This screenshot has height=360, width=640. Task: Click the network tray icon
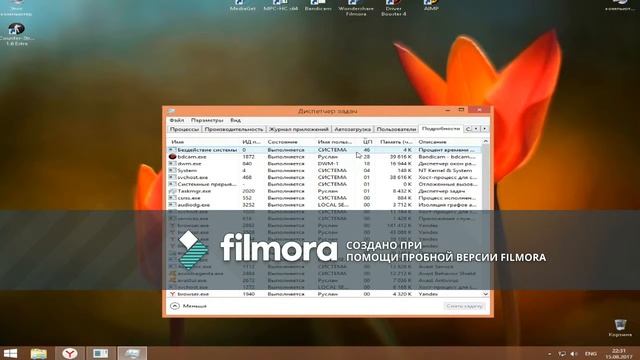[562, 354]
